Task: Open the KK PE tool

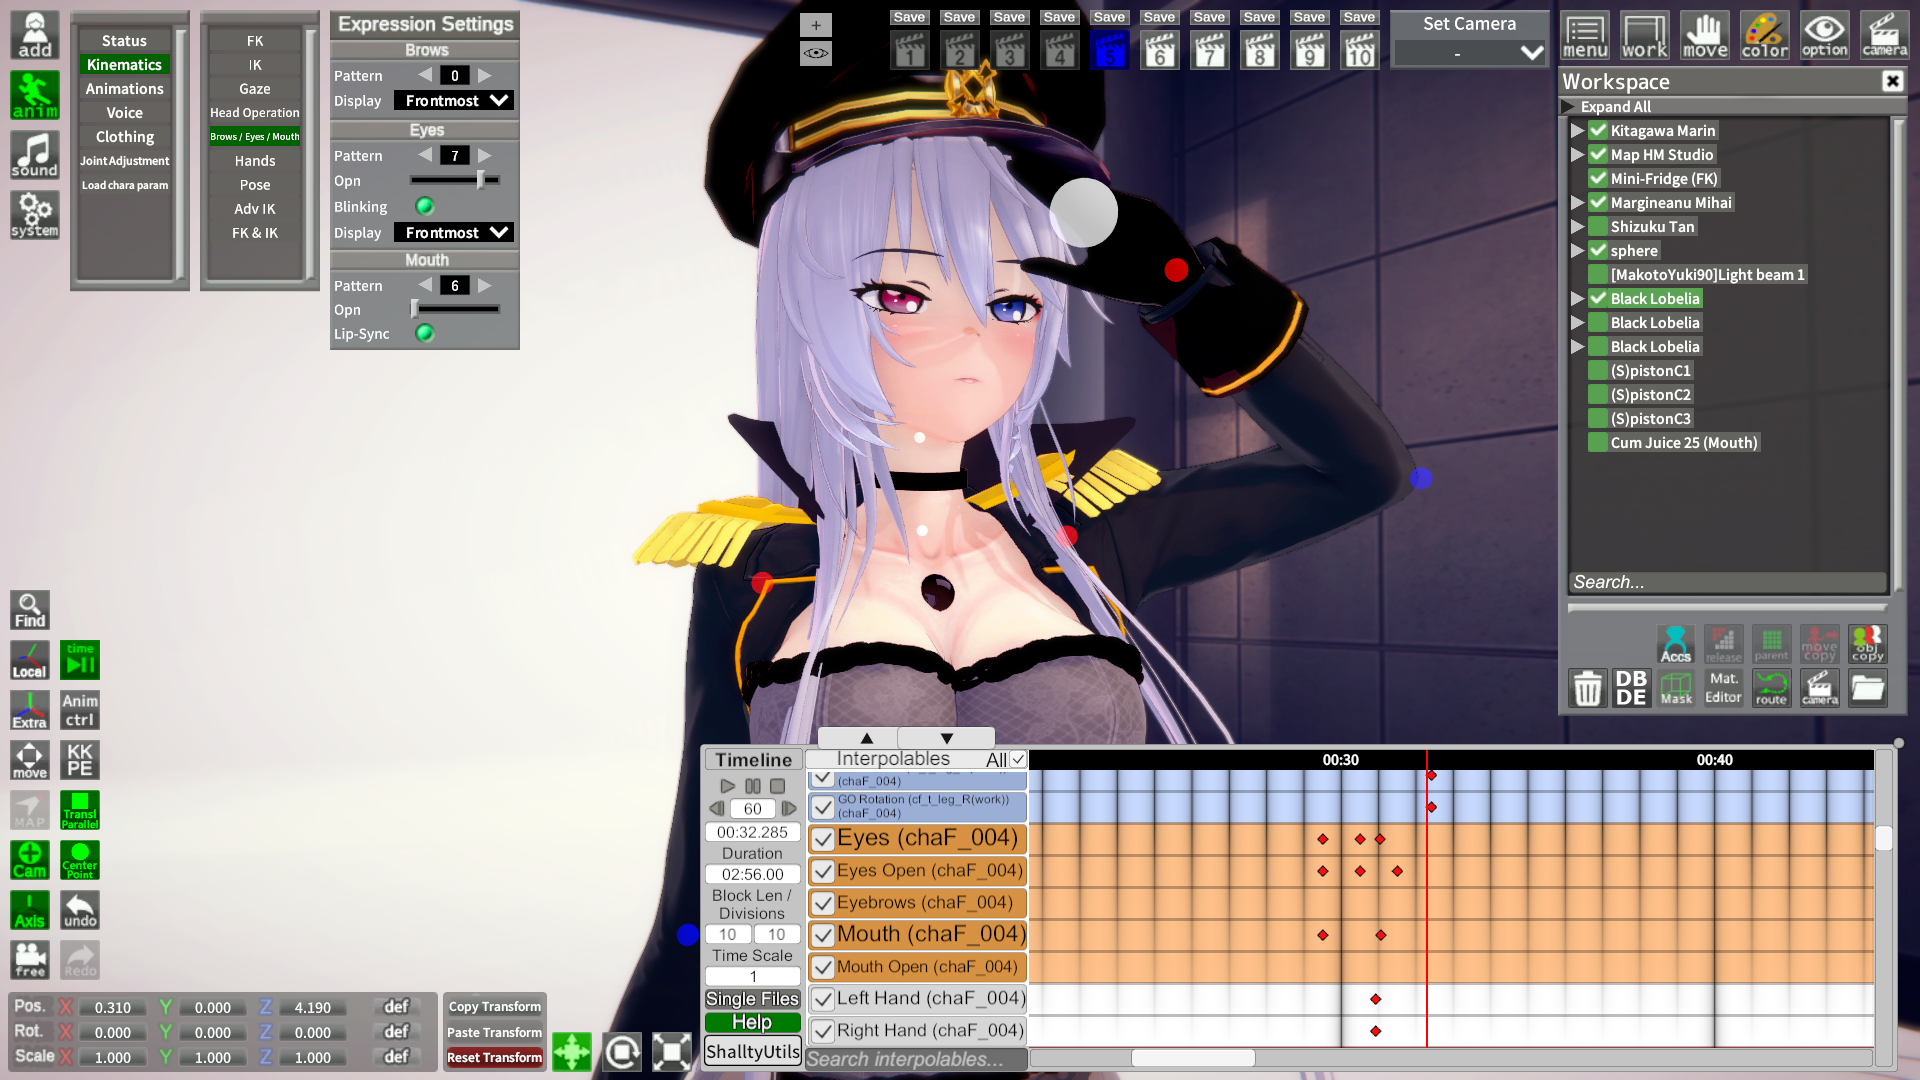Action: (80, 760)
